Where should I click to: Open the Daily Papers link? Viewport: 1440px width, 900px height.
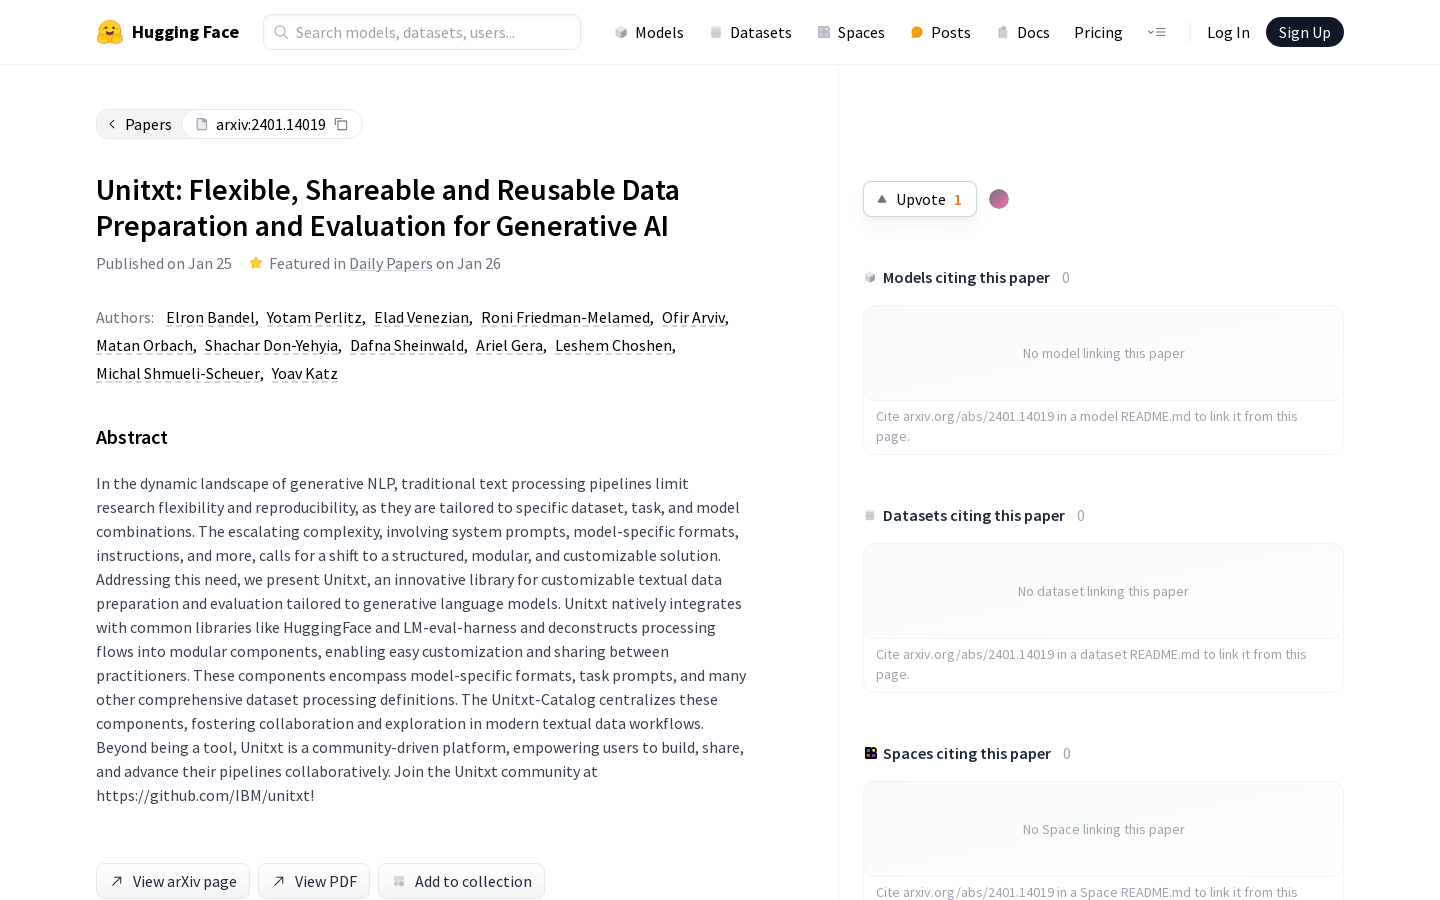pyautogui.click(x=391, y=263)
